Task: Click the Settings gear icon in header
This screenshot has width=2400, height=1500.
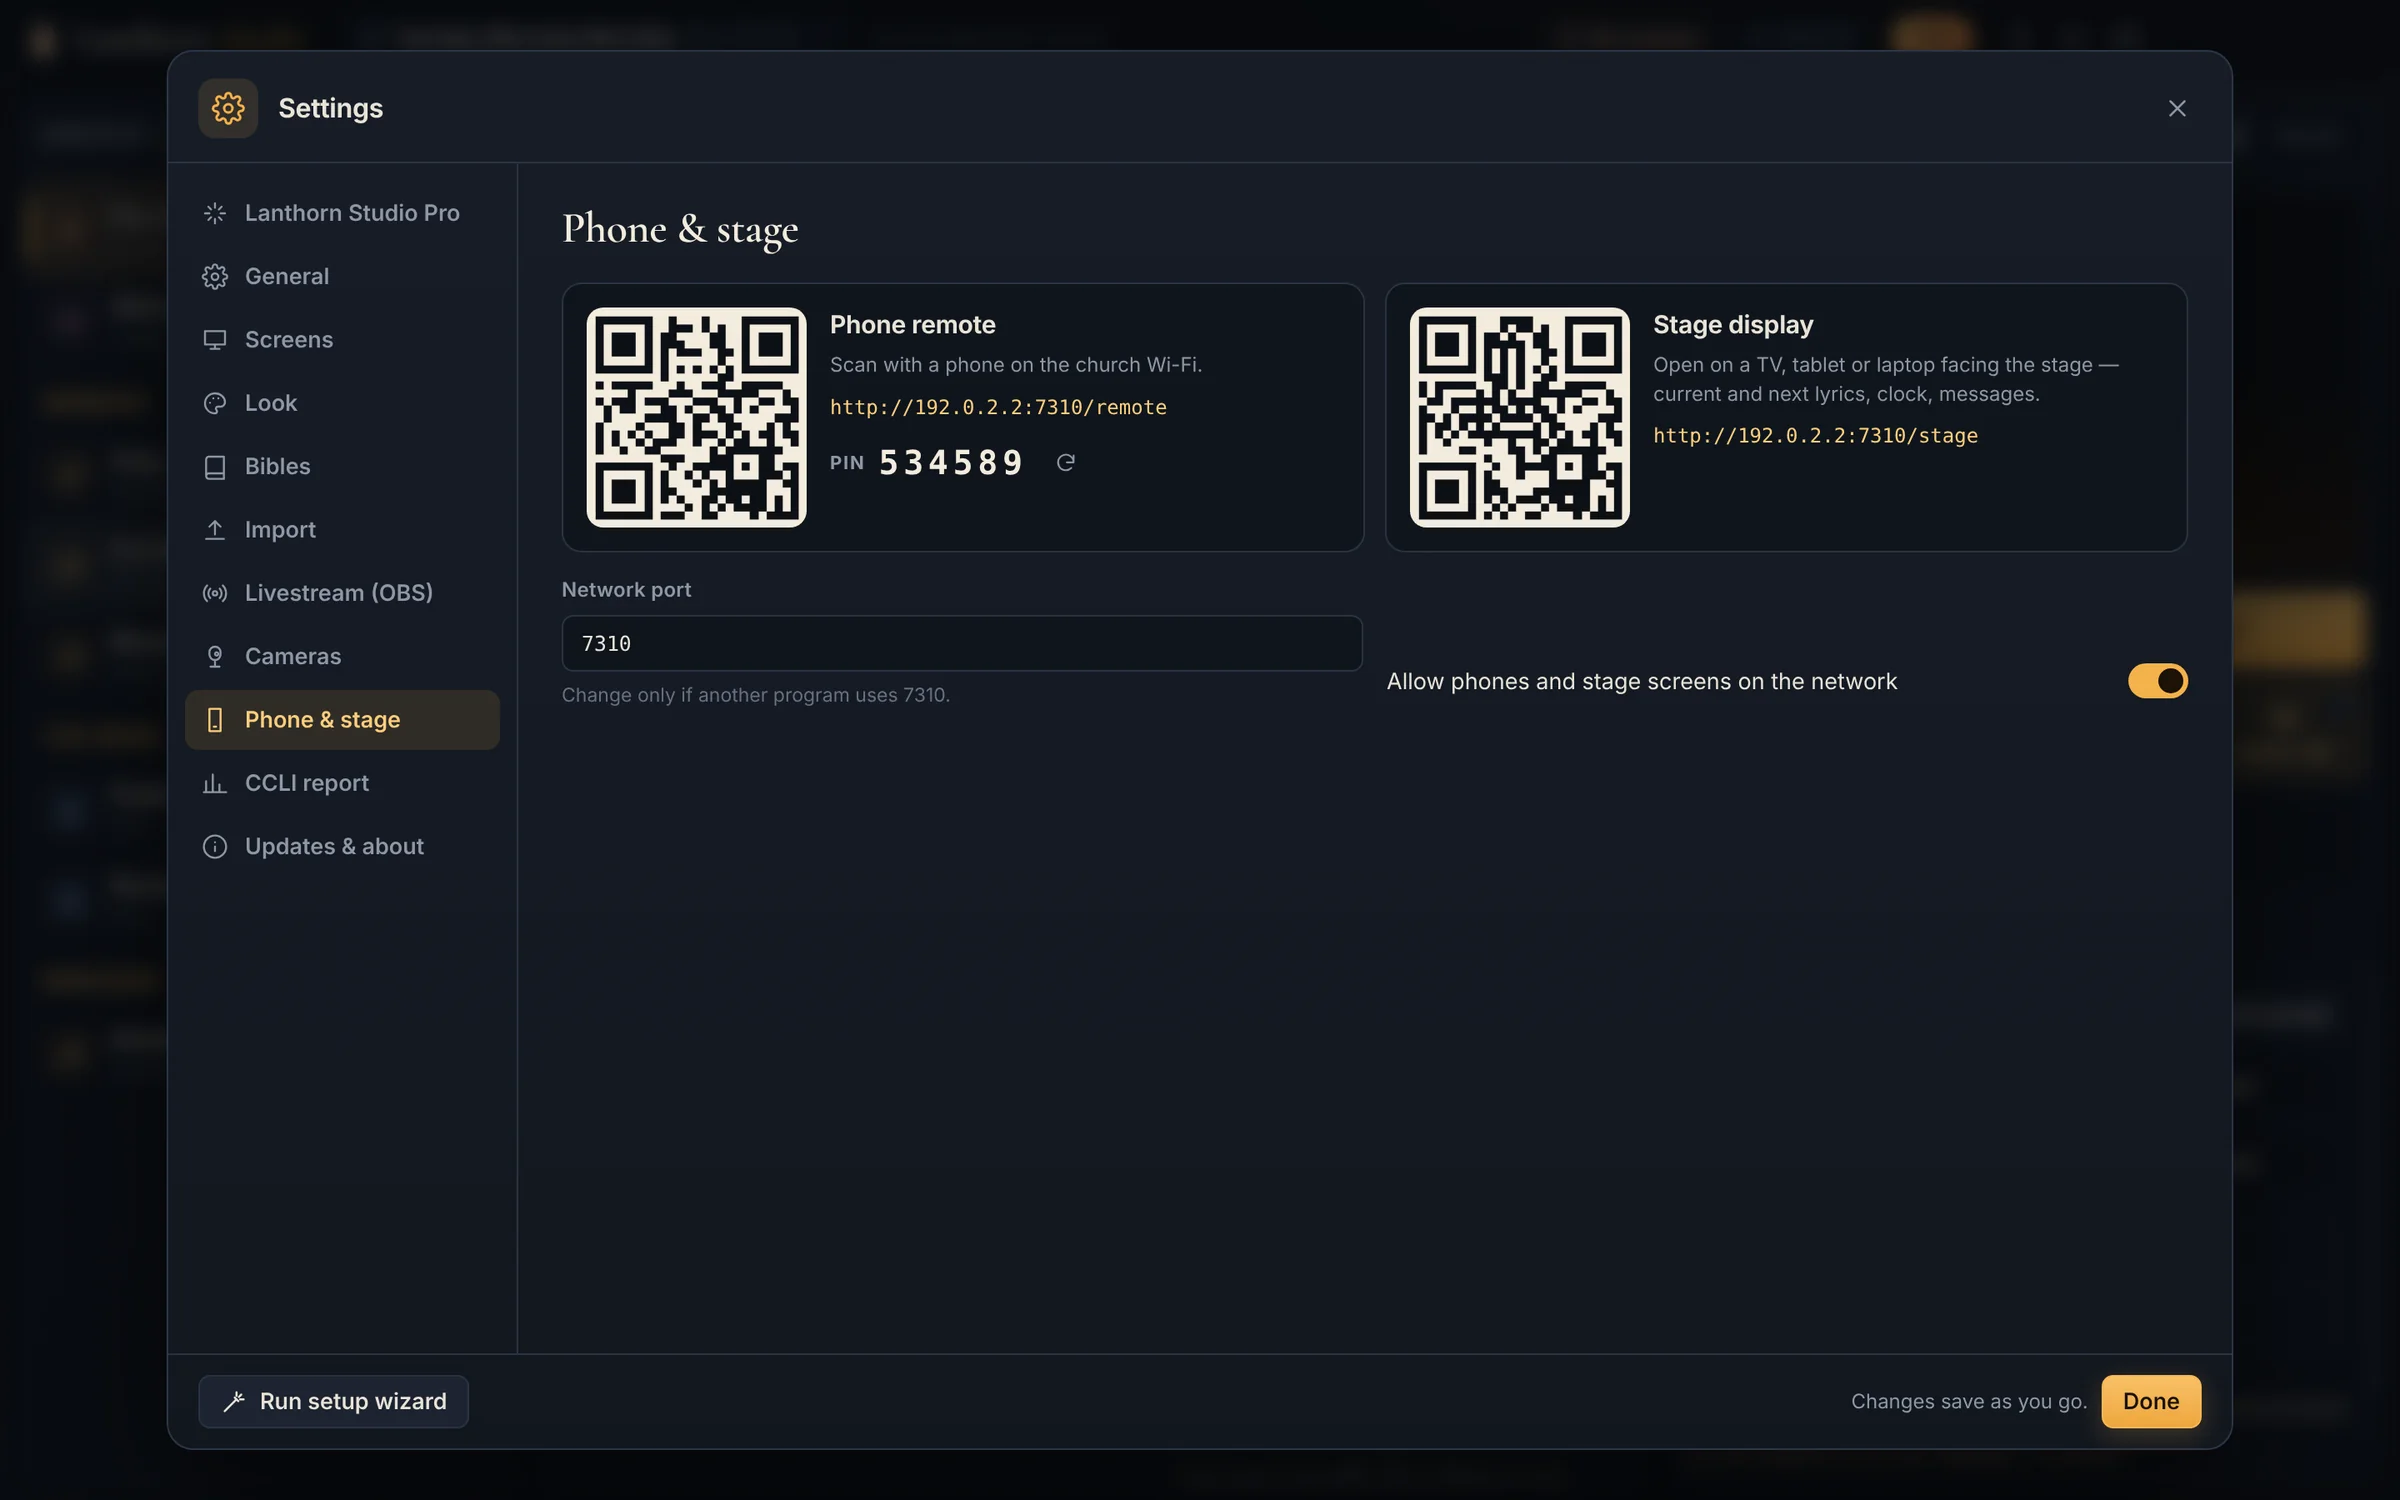Action: pos(228,108)
